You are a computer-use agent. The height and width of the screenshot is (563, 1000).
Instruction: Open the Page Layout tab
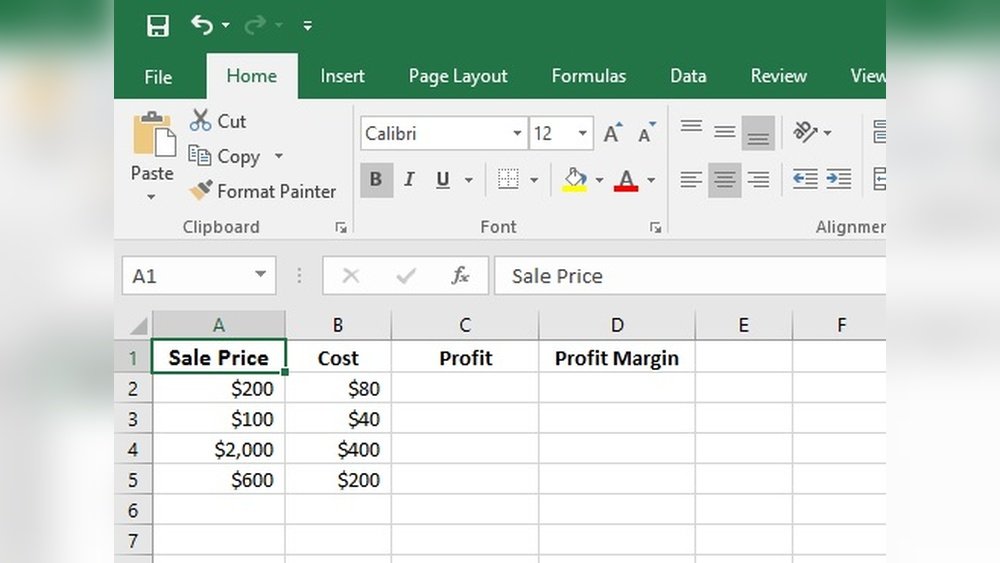[x=458, y=76]
